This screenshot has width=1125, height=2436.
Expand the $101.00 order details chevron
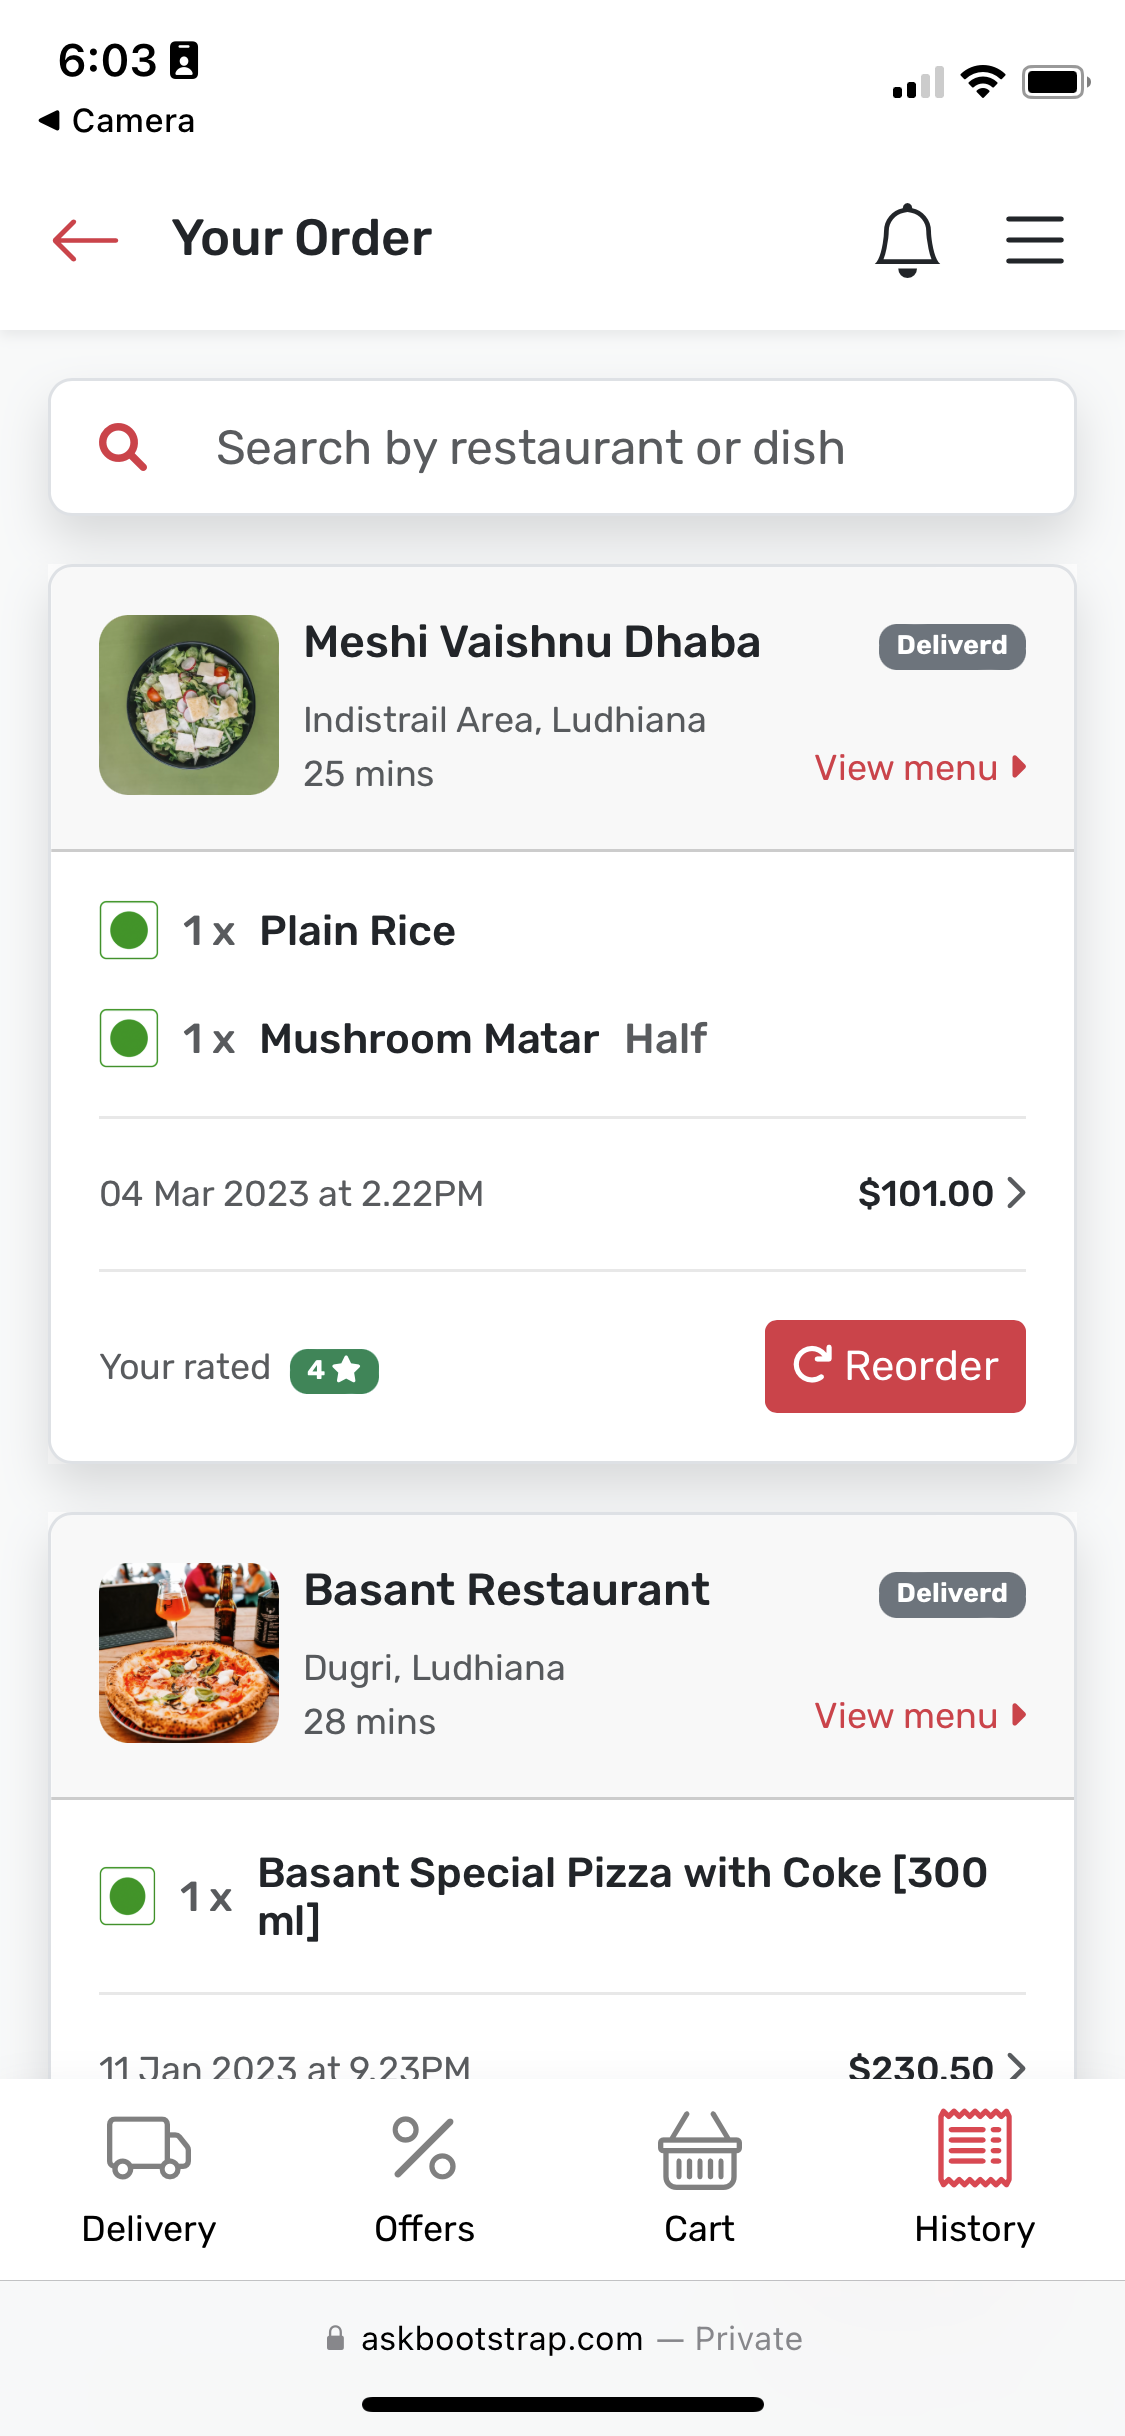coord(1017,1192)
